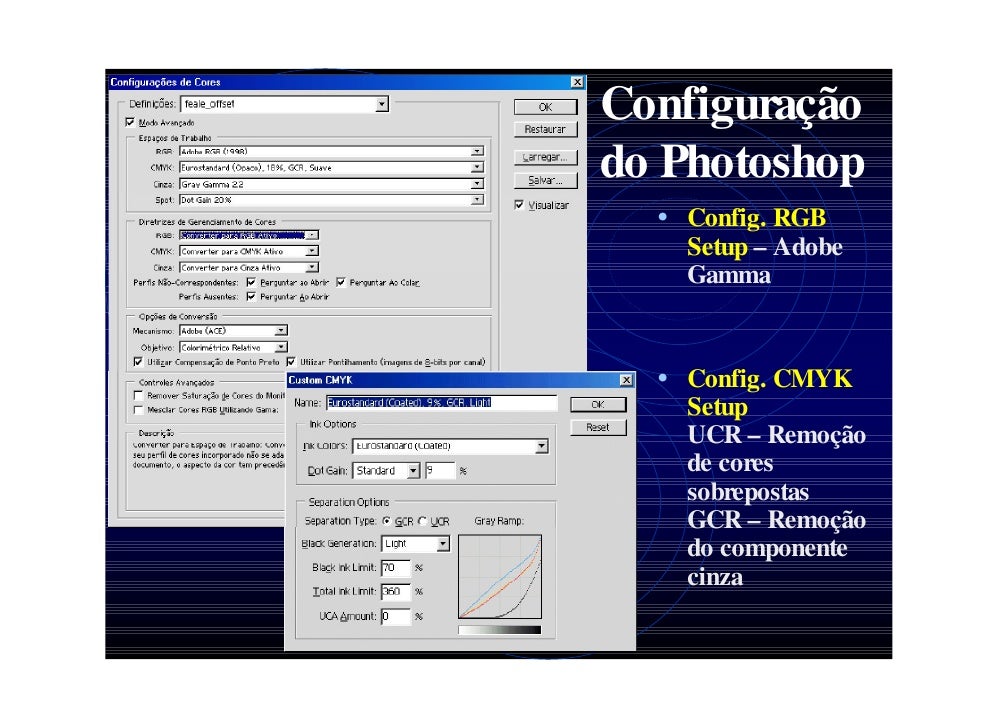The height and width of the screenshot is (728, 998).
Task: Select the GCR separation type radio button
Action: tap(387, 521)
